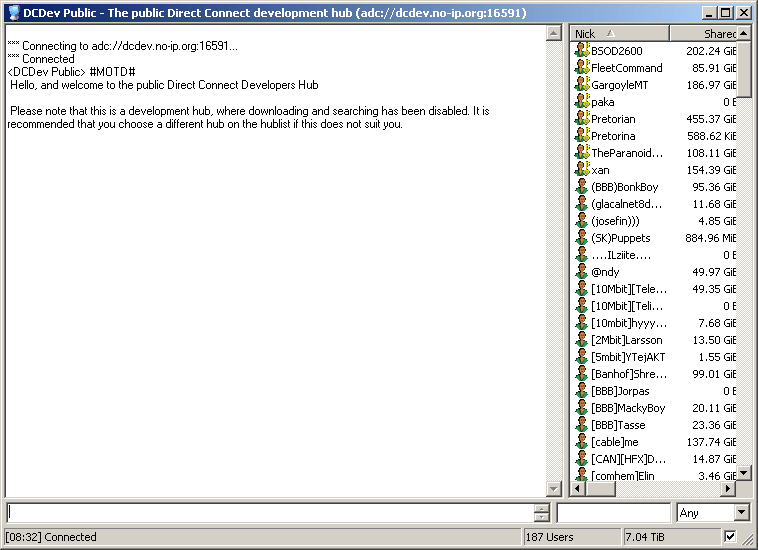Click the [08:32] Connected status text
Screen dimensions: 758x550
[51, 536]
